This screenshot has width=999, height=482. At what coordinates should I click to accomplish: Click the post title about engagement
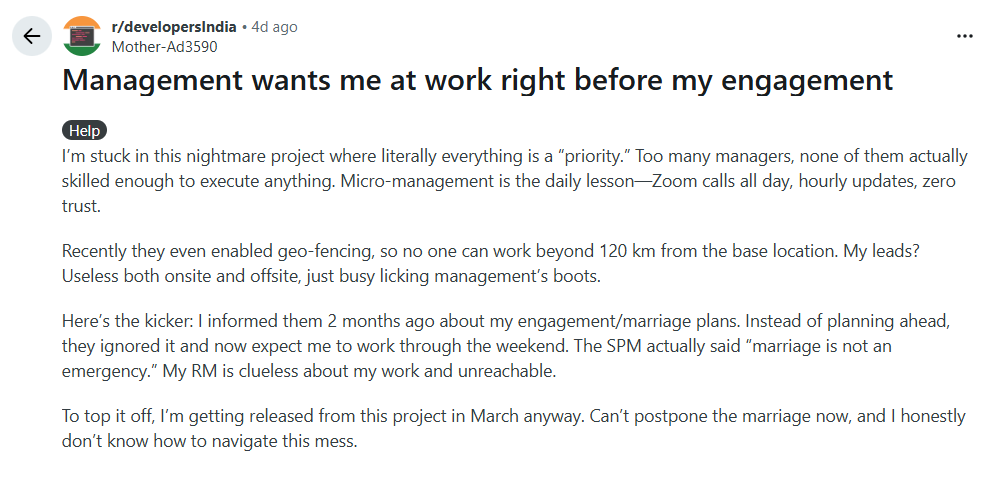pyautogui.click(x=477, y=82)
